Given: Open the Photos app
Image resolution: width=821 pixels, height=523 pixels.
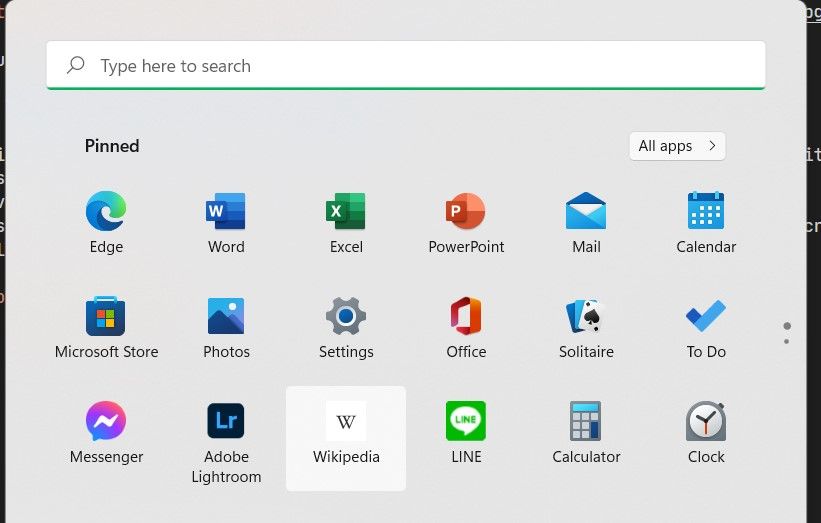Looking at the screenshot, I should (x=226, y=316).
